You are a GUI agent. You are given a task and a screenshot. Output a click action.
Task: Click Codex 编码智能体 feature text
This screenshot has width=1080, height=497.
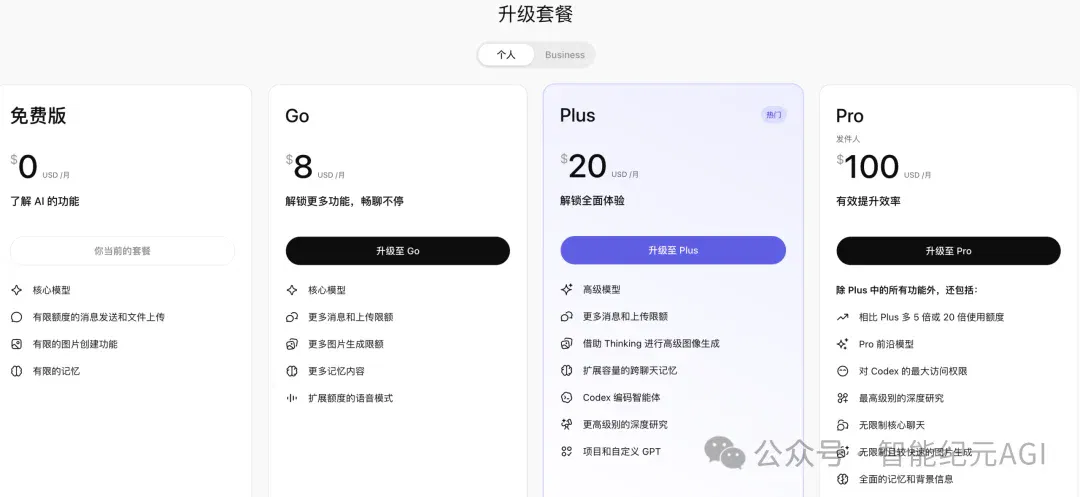pos(621,397)
